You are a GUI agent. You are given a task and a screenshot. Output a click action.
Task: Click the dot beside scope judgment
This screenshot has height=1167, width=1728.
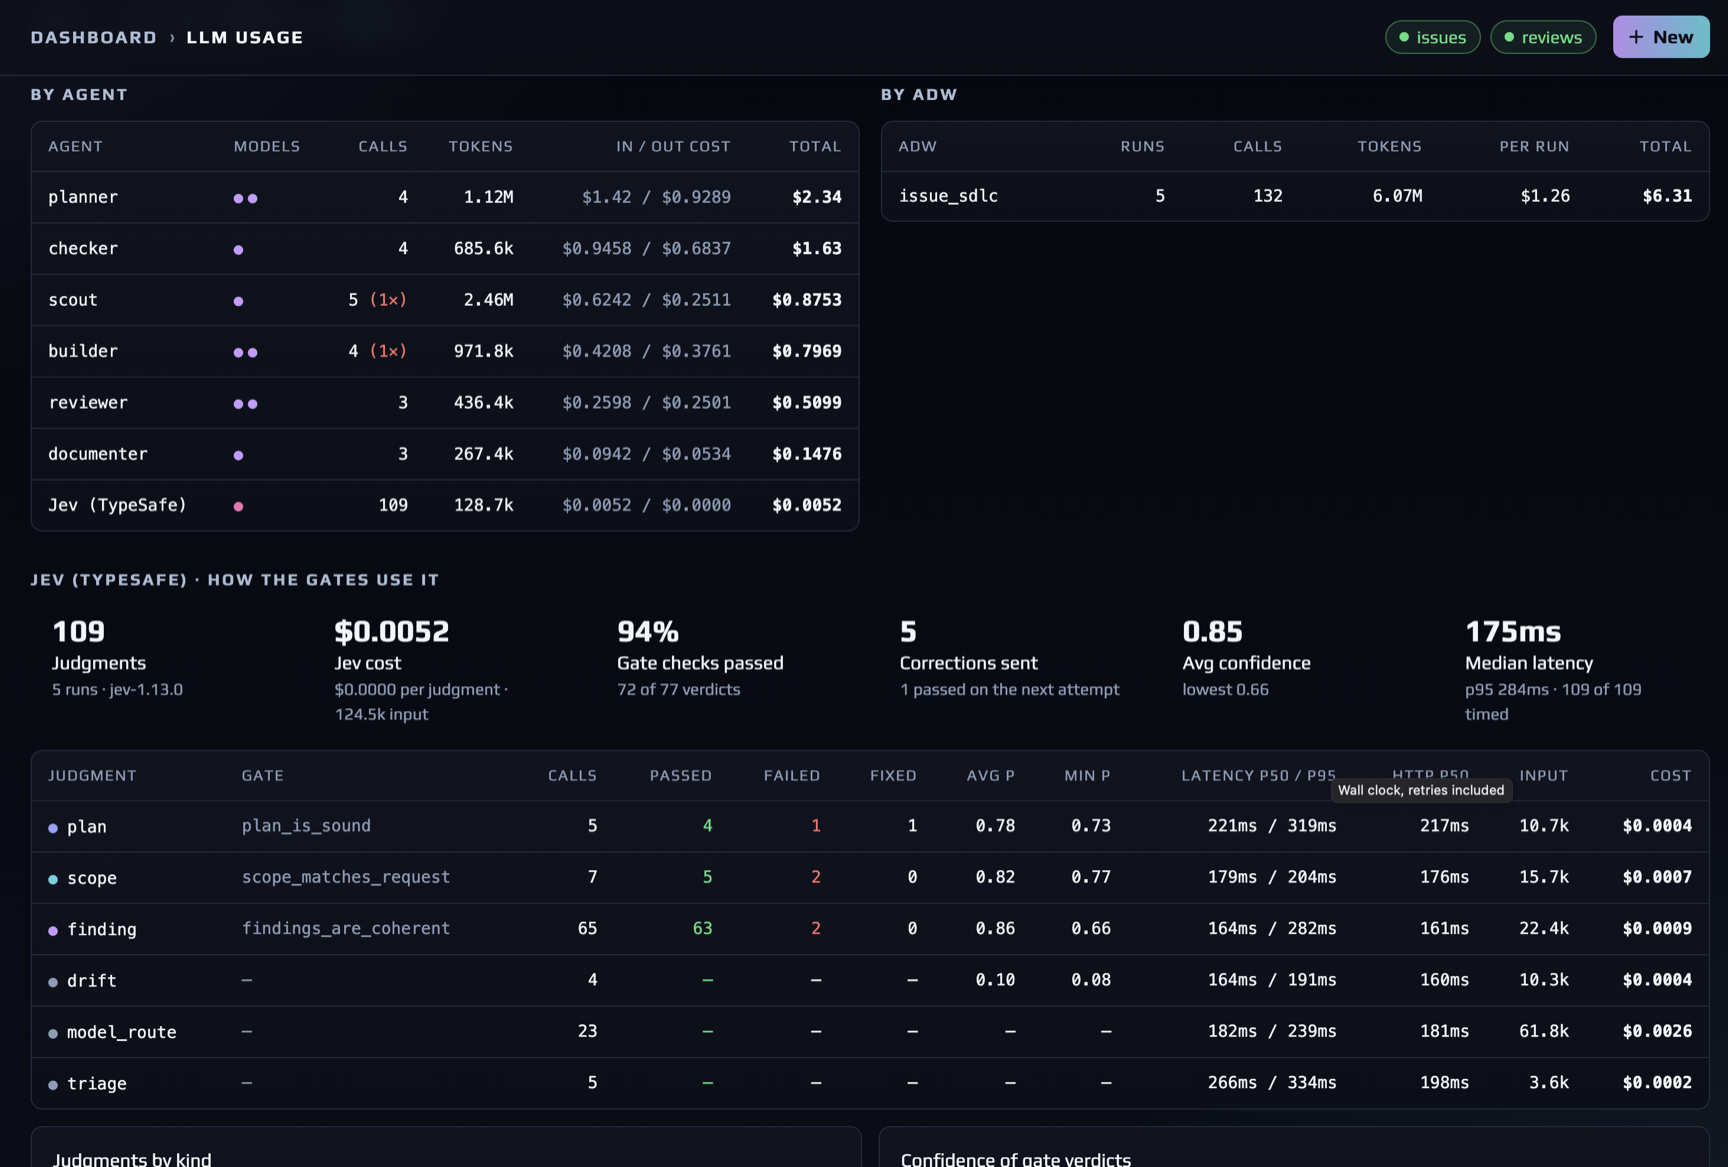click(53, 879)
